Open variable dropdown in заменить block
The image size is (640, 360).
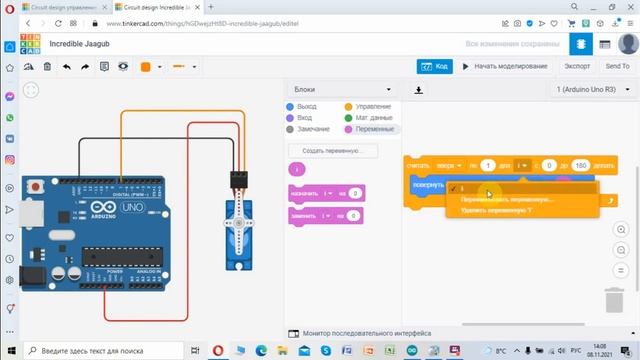(x=326, y=216)
